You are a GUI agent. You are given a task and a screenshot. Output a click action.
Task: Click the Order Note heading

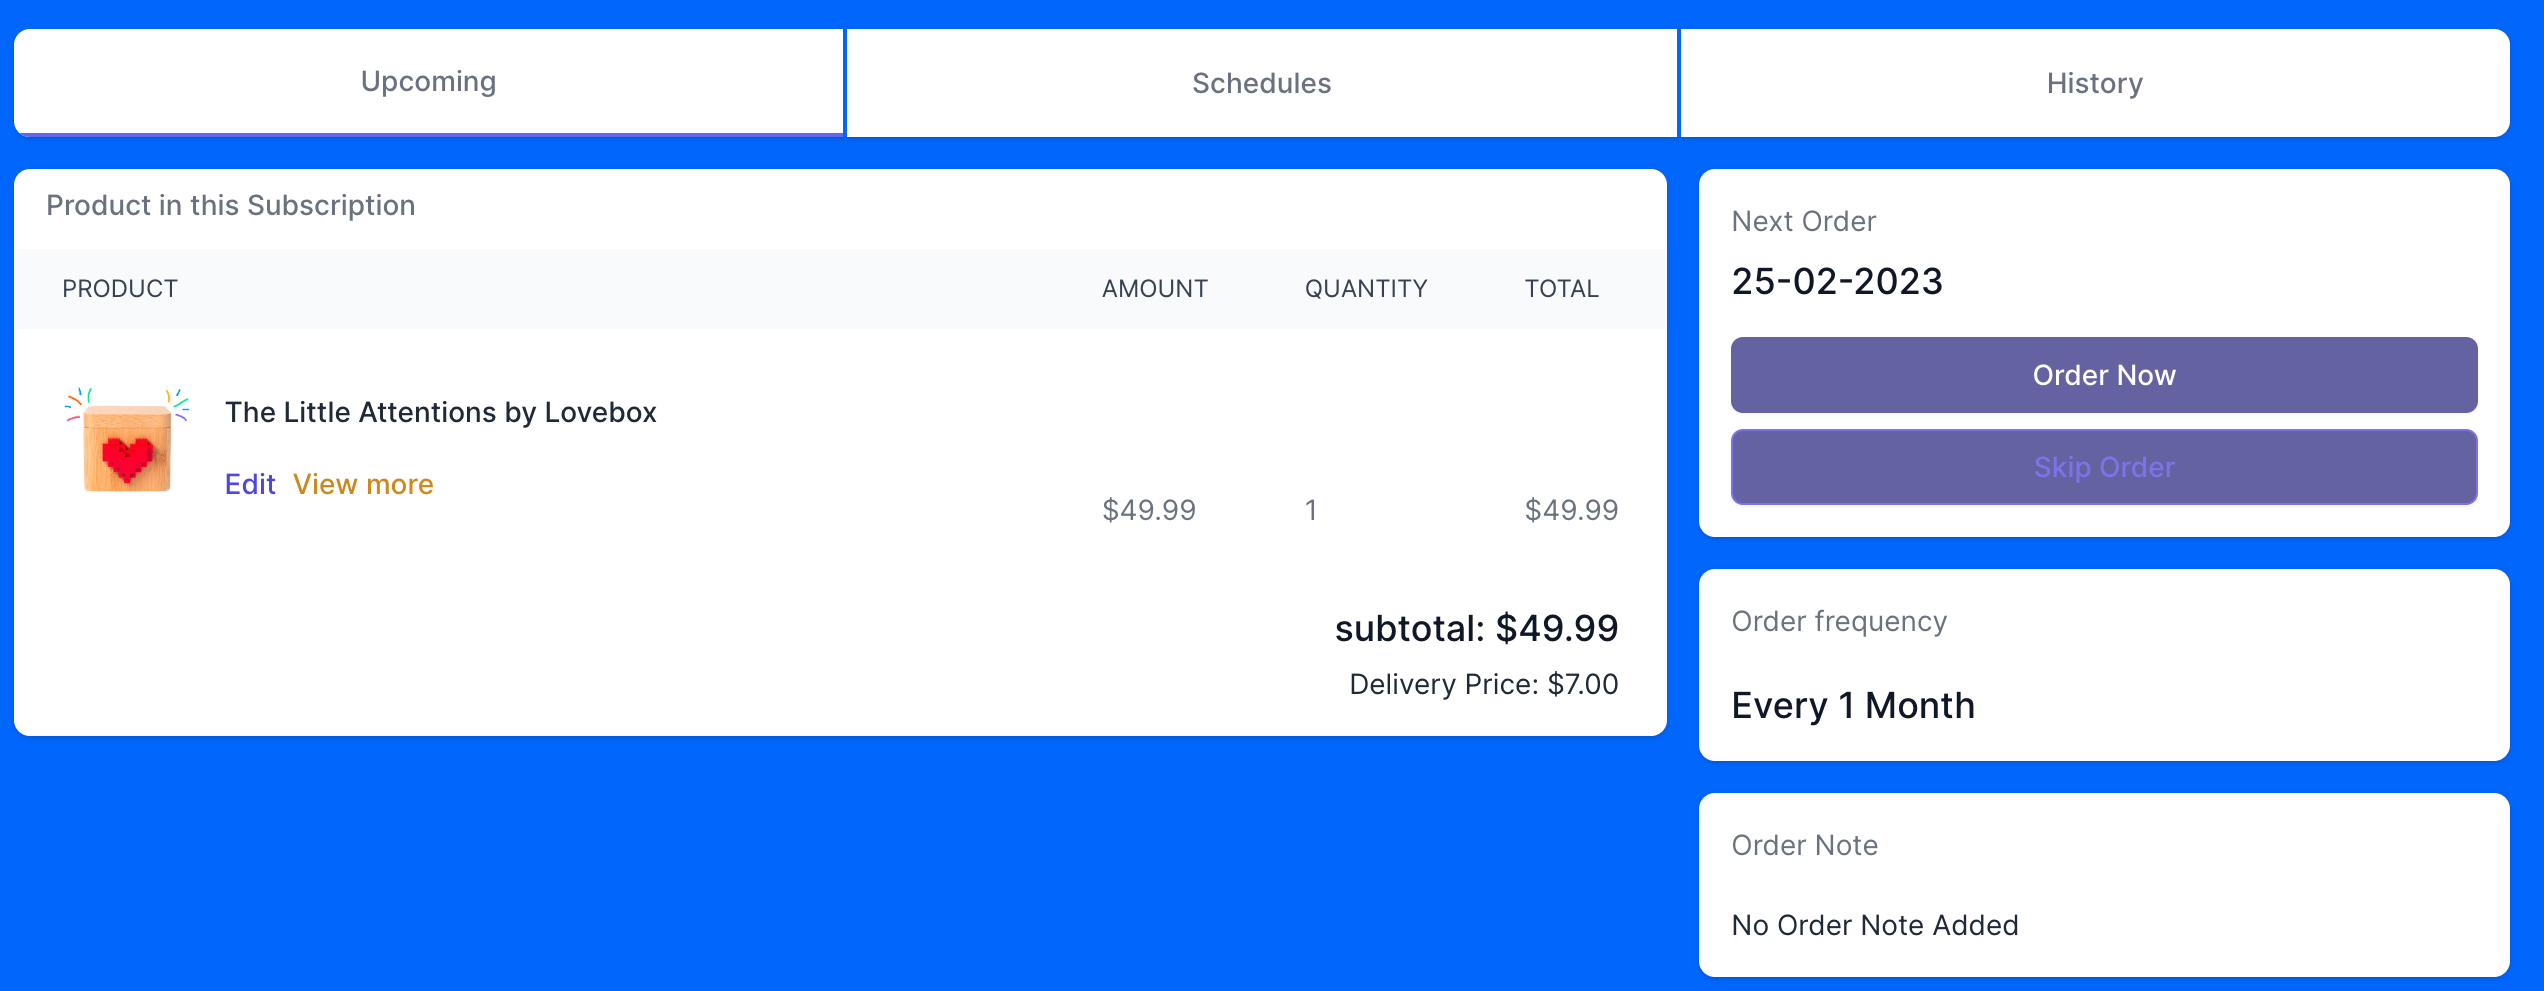click(x=1804, y=845)
